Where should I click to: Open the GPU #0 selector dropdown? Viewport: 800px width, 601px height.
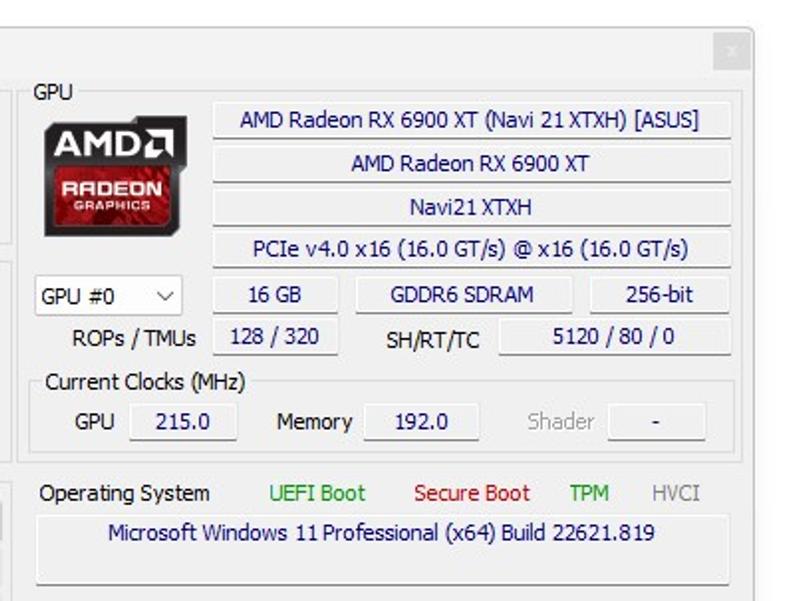pyautogui.click(x=108, y=296)
